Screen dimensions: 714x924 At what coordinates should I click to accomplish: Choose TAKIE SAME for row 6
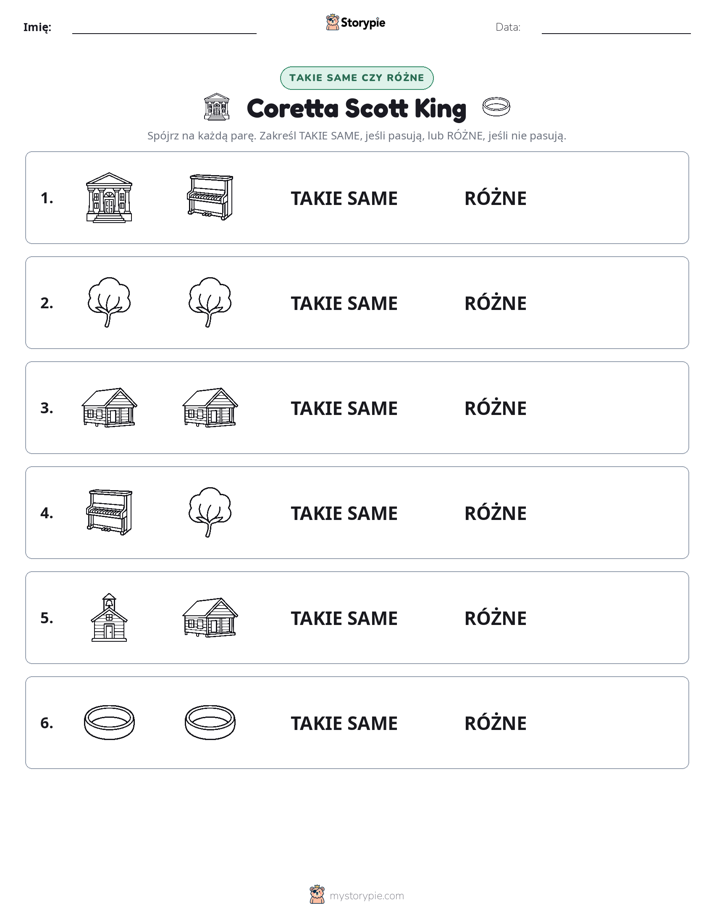[344, 723]
